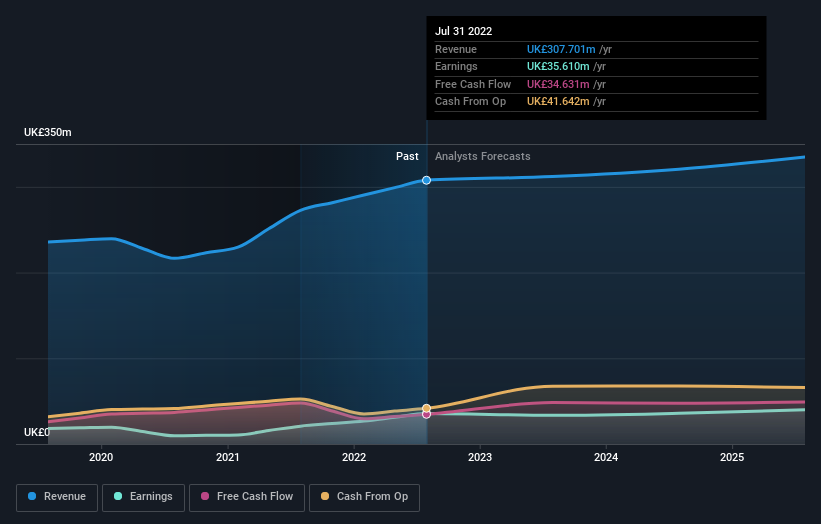This screenshot has width=821, height=524.
Task: Click the Earnings row label in tooltip
Action: 457,66
